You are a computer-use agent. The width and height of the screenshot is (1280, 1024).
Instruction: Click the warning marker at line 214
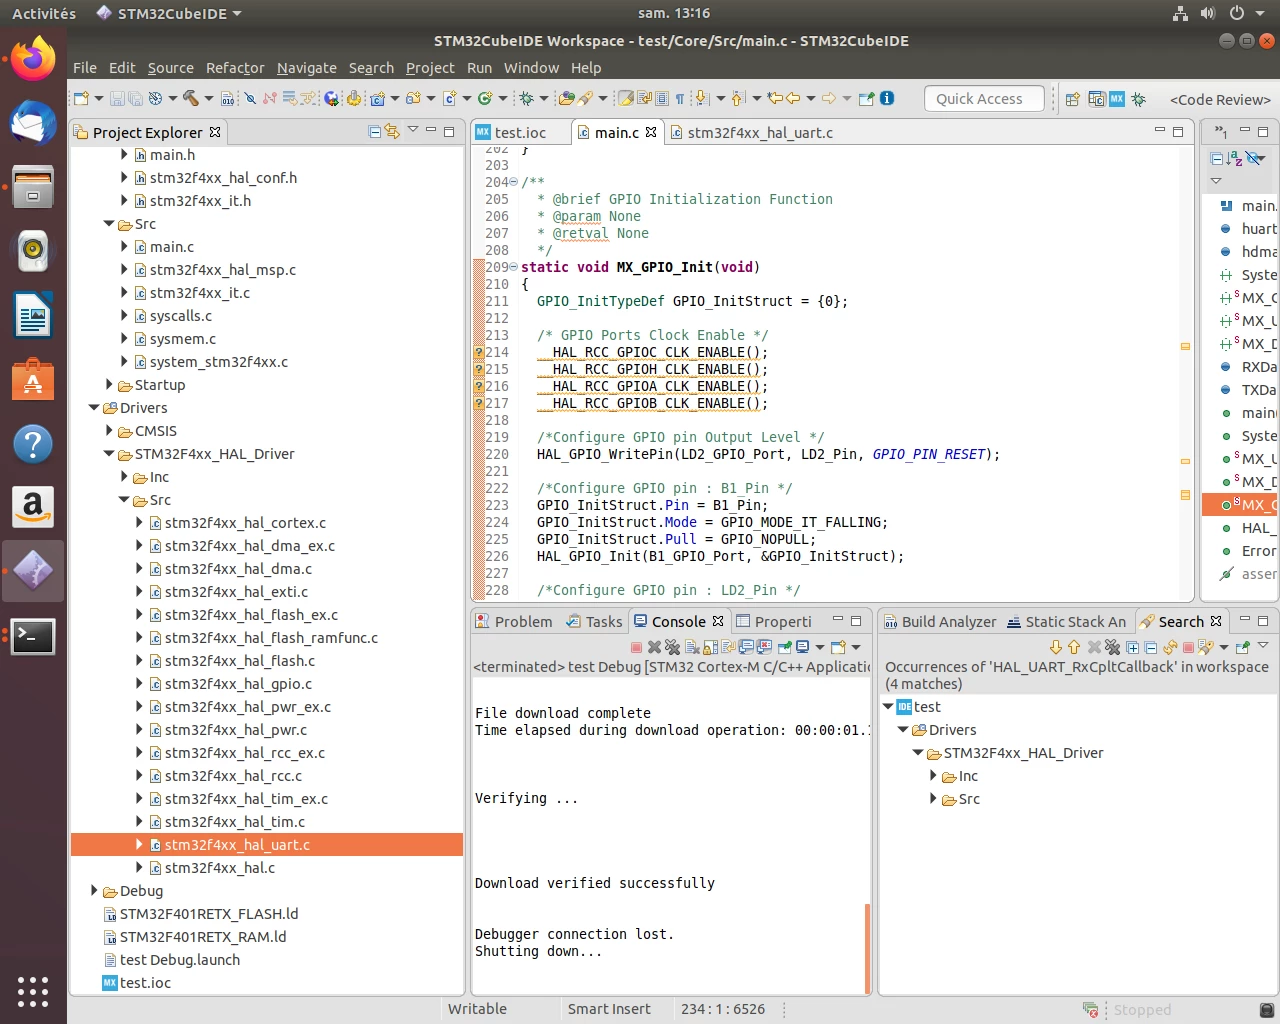pyautogui.click(x=478, y=352)
